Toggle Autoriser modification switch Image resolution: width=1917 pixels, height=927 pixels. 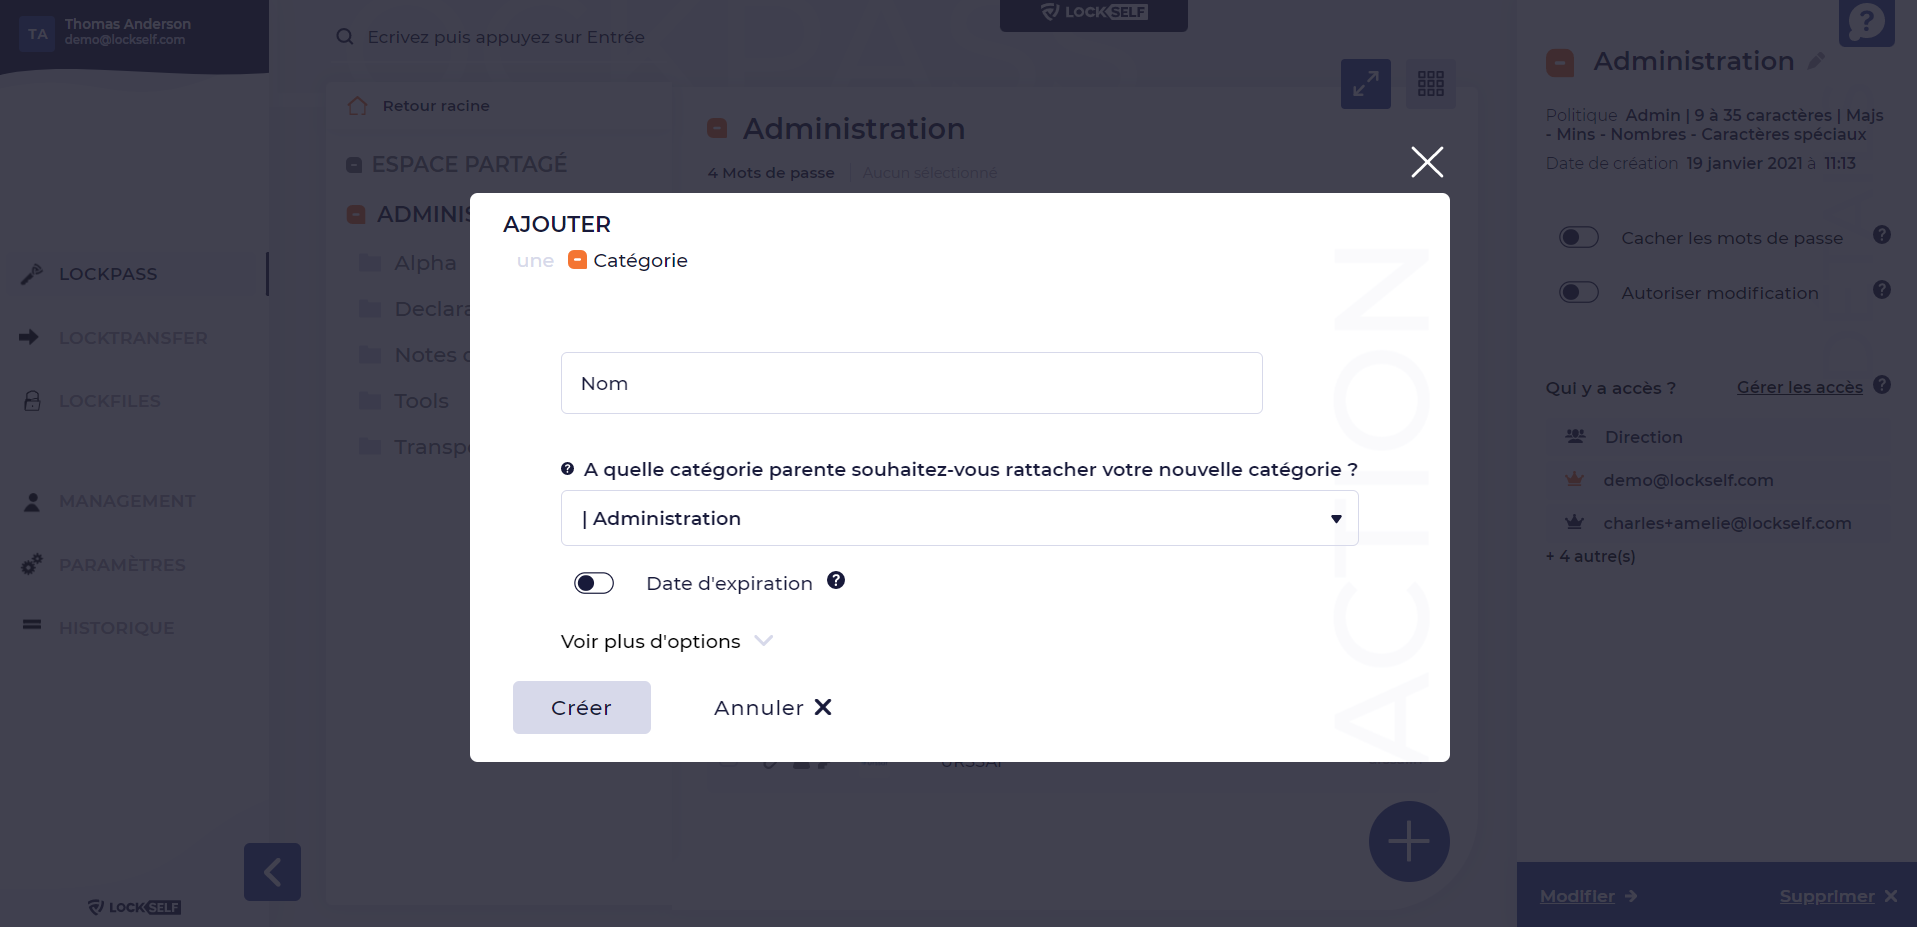pyautogui.click(x=1579, y=292)
